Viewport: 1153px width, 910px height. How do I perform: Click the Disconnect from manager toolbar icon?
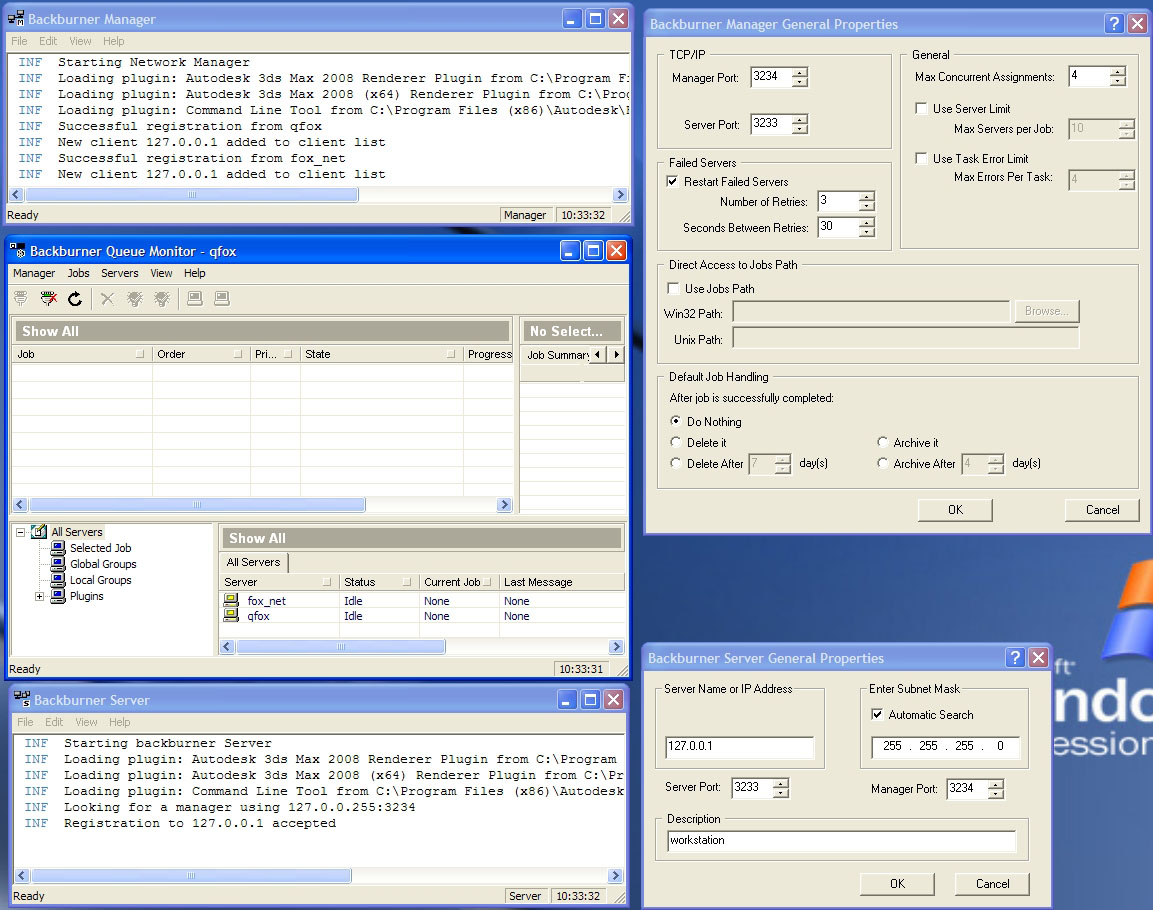pyautogui.click(x=49, y=298)
